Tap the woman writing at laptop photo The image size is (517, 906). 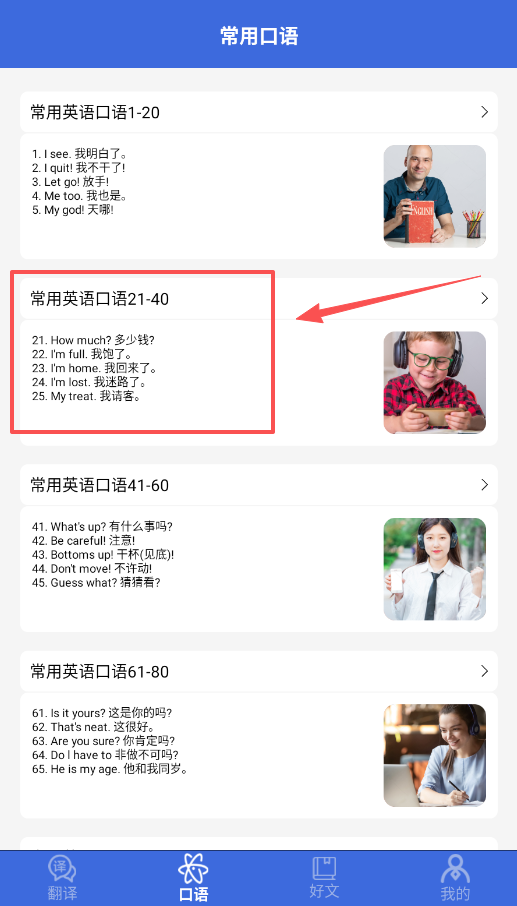click(434, 755)
